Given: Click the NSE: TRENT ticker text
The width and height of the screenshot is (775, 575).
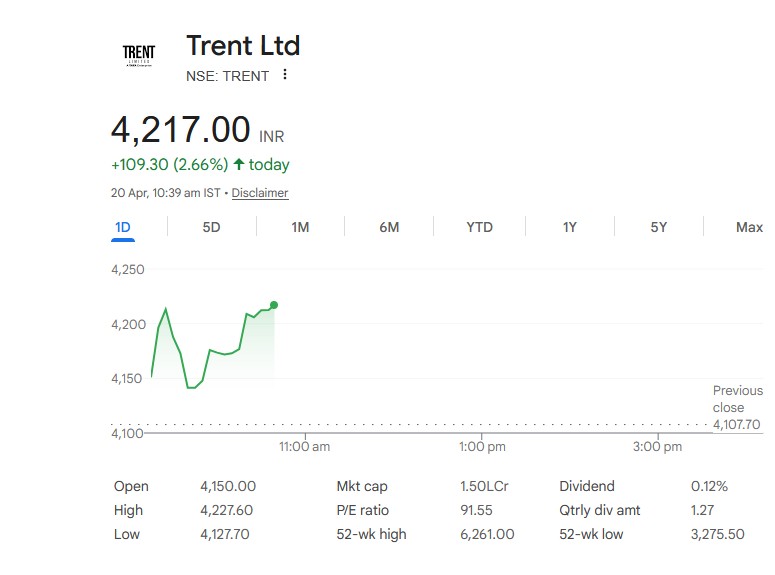Looking at the screenshot, I should pyautogui.click(x=227, y=76).
